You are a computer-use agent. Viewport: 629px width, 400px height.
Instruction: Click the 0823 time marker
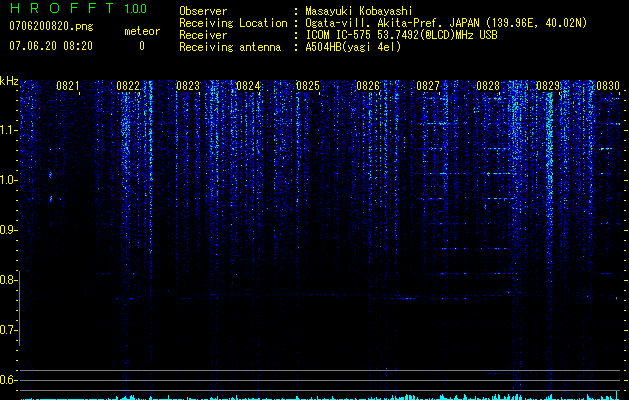point(188,86)
